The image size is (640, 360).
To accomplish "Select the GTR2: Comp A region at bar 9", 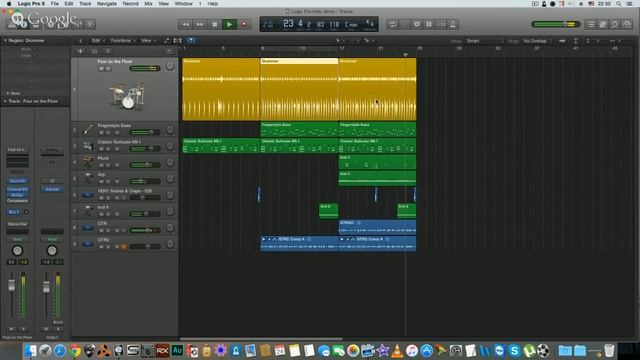I will [x=299, y=243].
